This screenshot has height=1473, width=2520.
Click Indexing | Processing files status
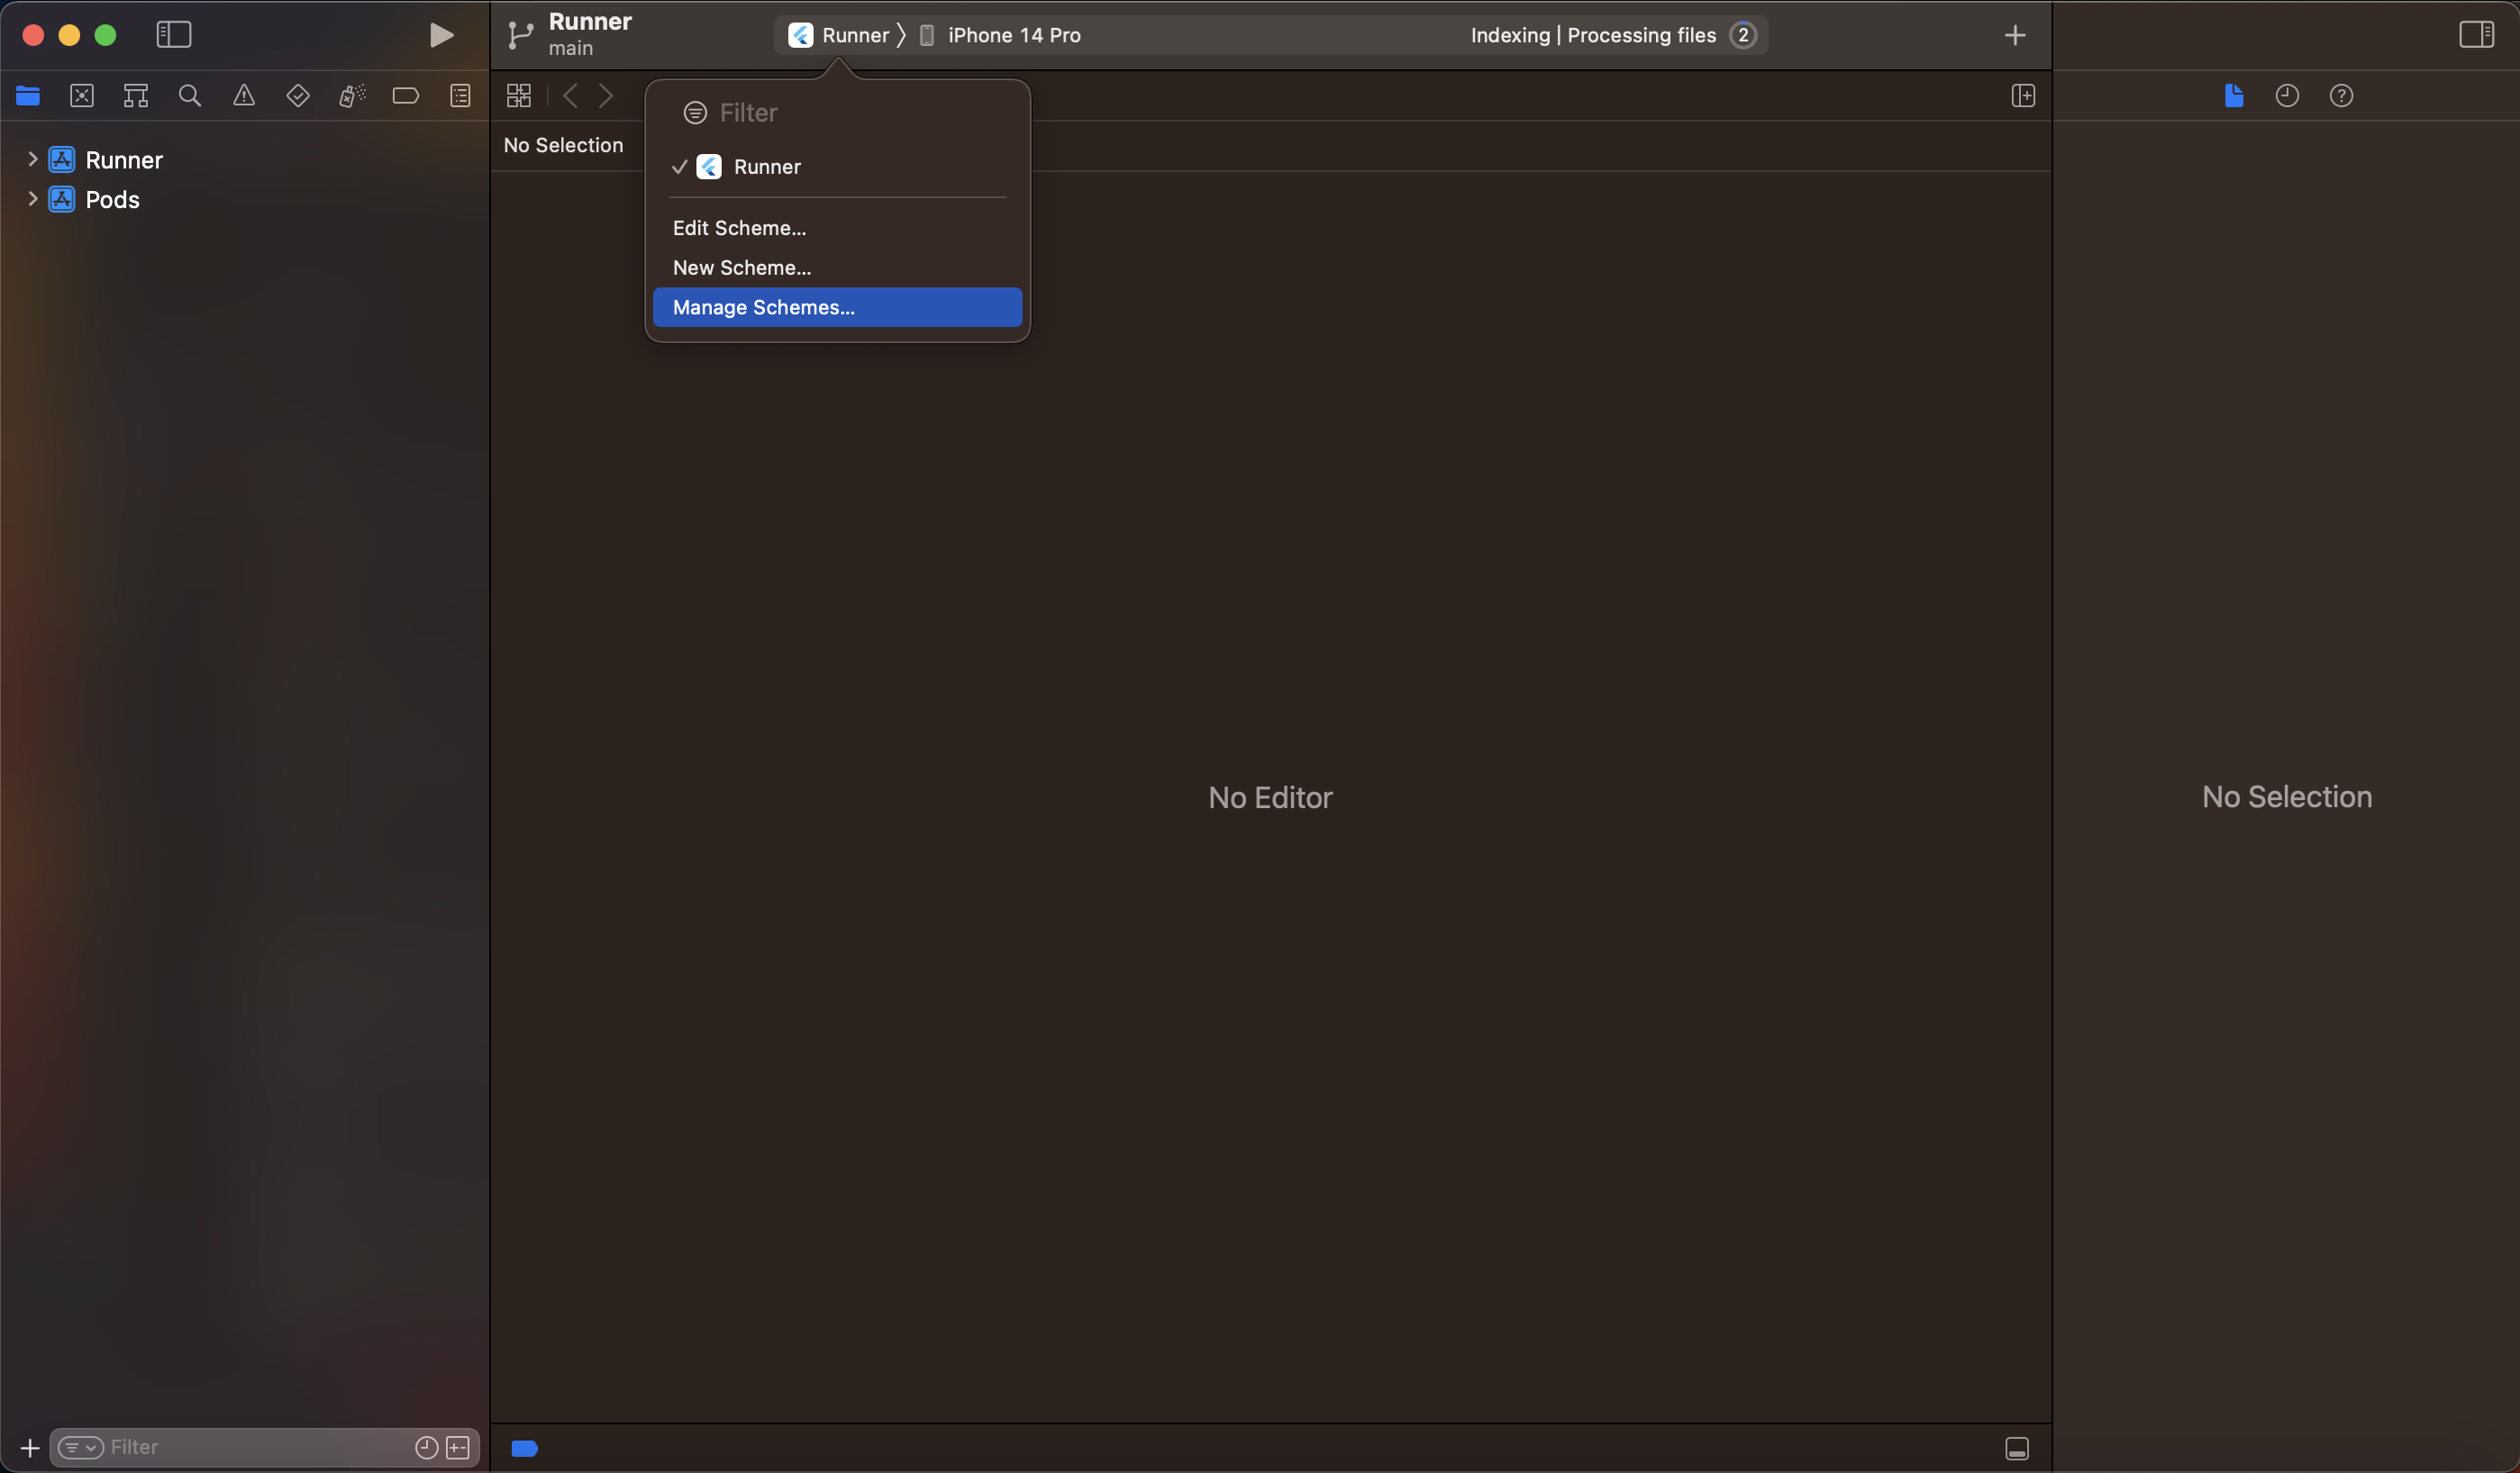(x=1593, y=35)
